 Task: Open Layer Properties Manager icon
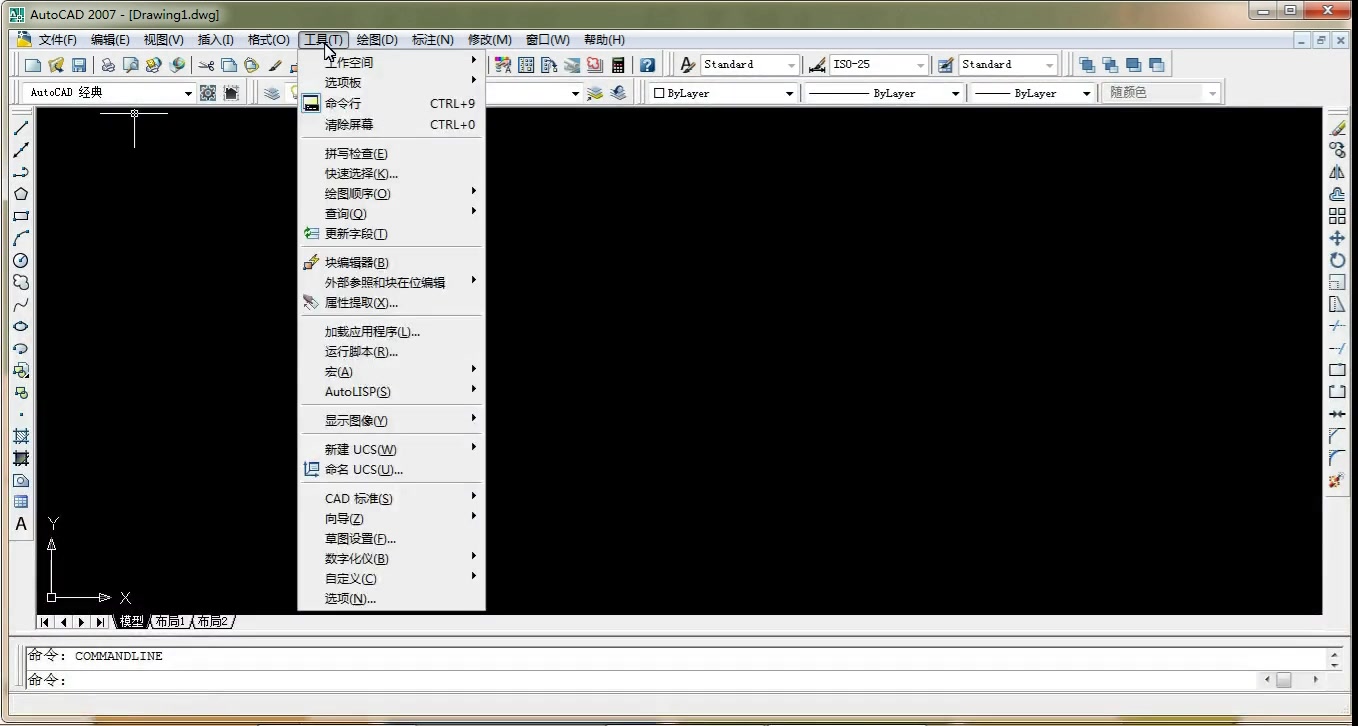(272, 93)
